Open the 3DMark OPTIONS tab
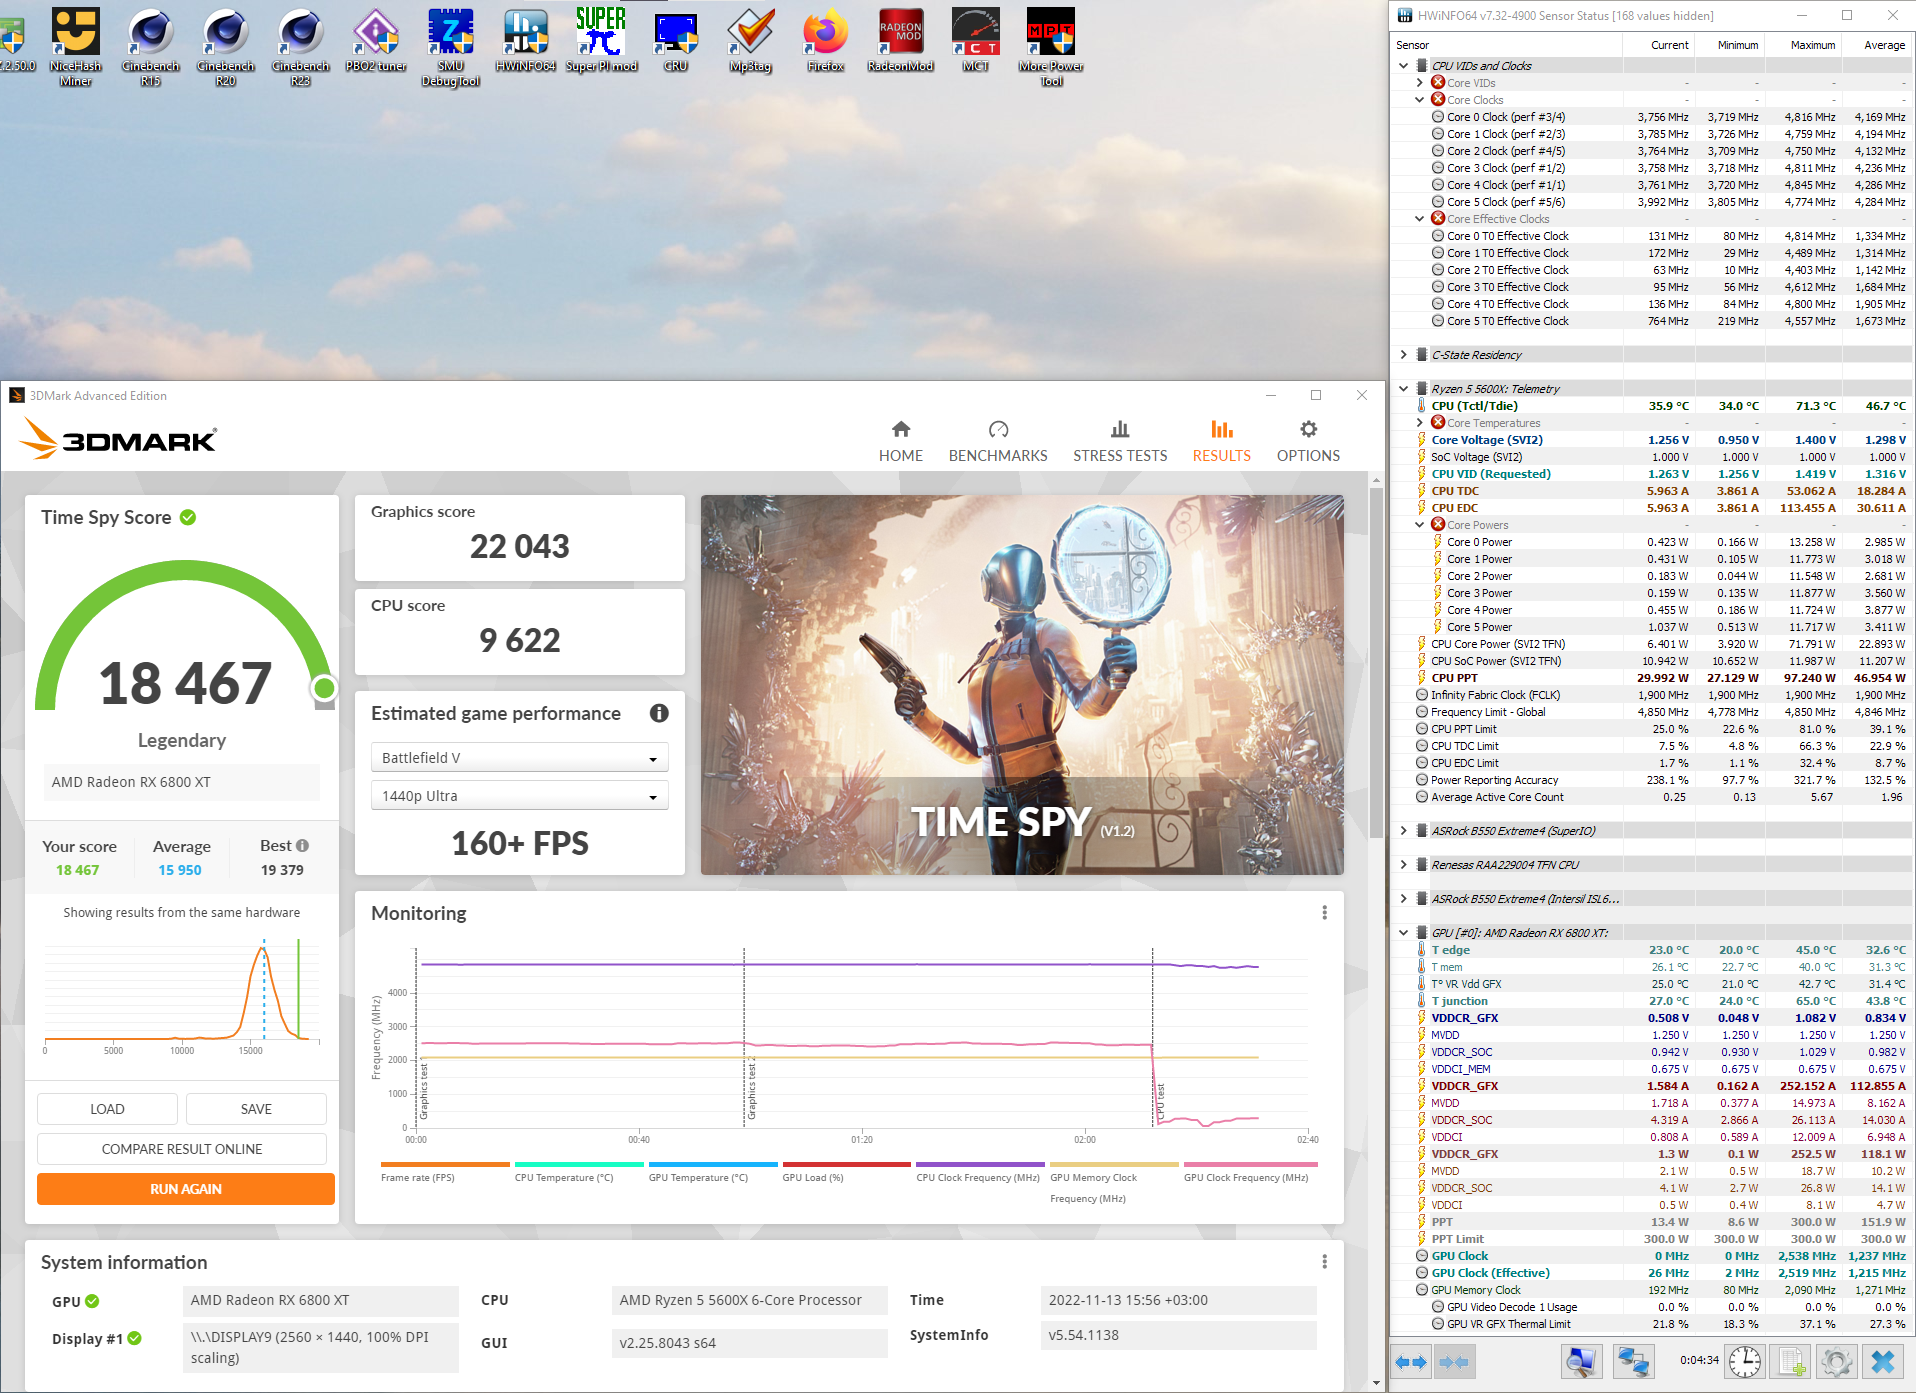 tap(1308, 441)
